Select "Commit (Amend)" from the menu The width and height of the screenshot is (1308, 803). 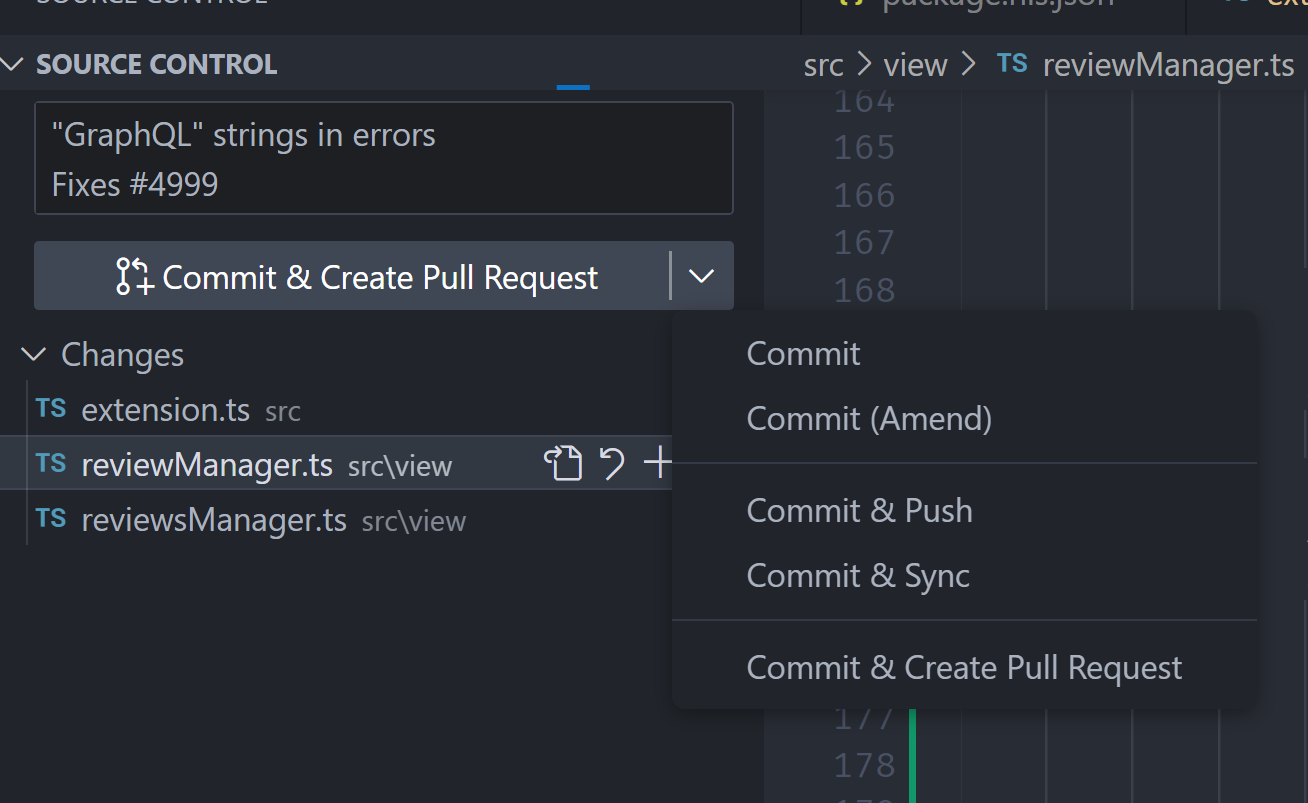click(869, 419)
